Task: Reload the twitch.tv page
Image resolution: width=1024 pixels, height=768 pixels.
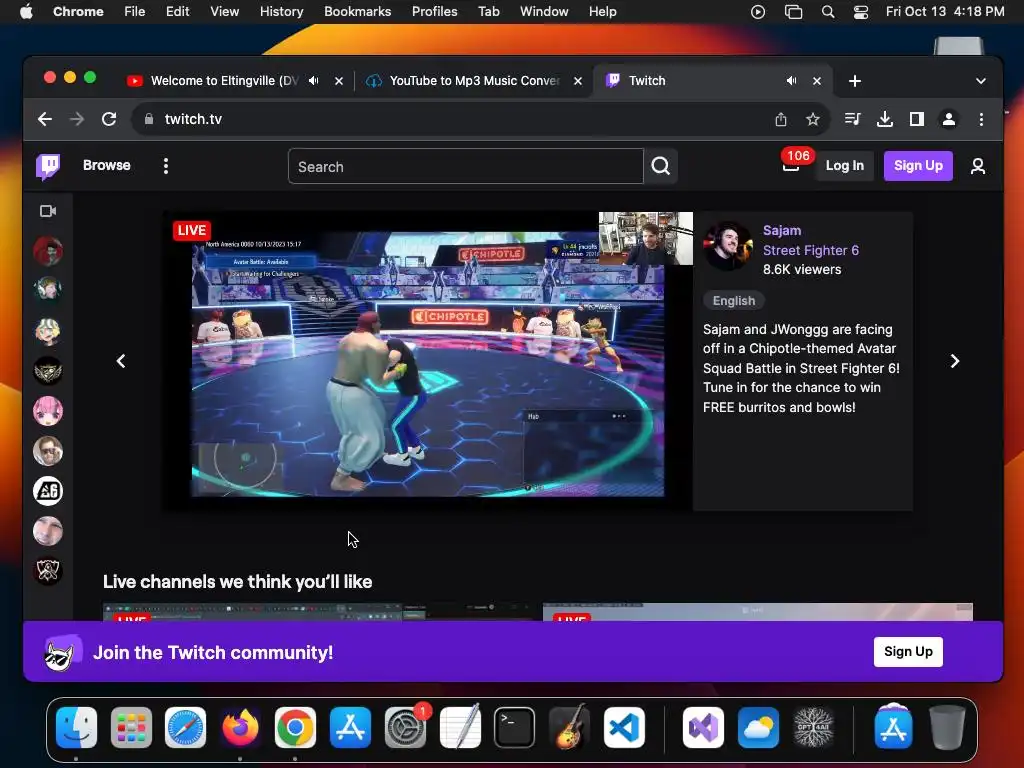Action: tap(109, 119)
